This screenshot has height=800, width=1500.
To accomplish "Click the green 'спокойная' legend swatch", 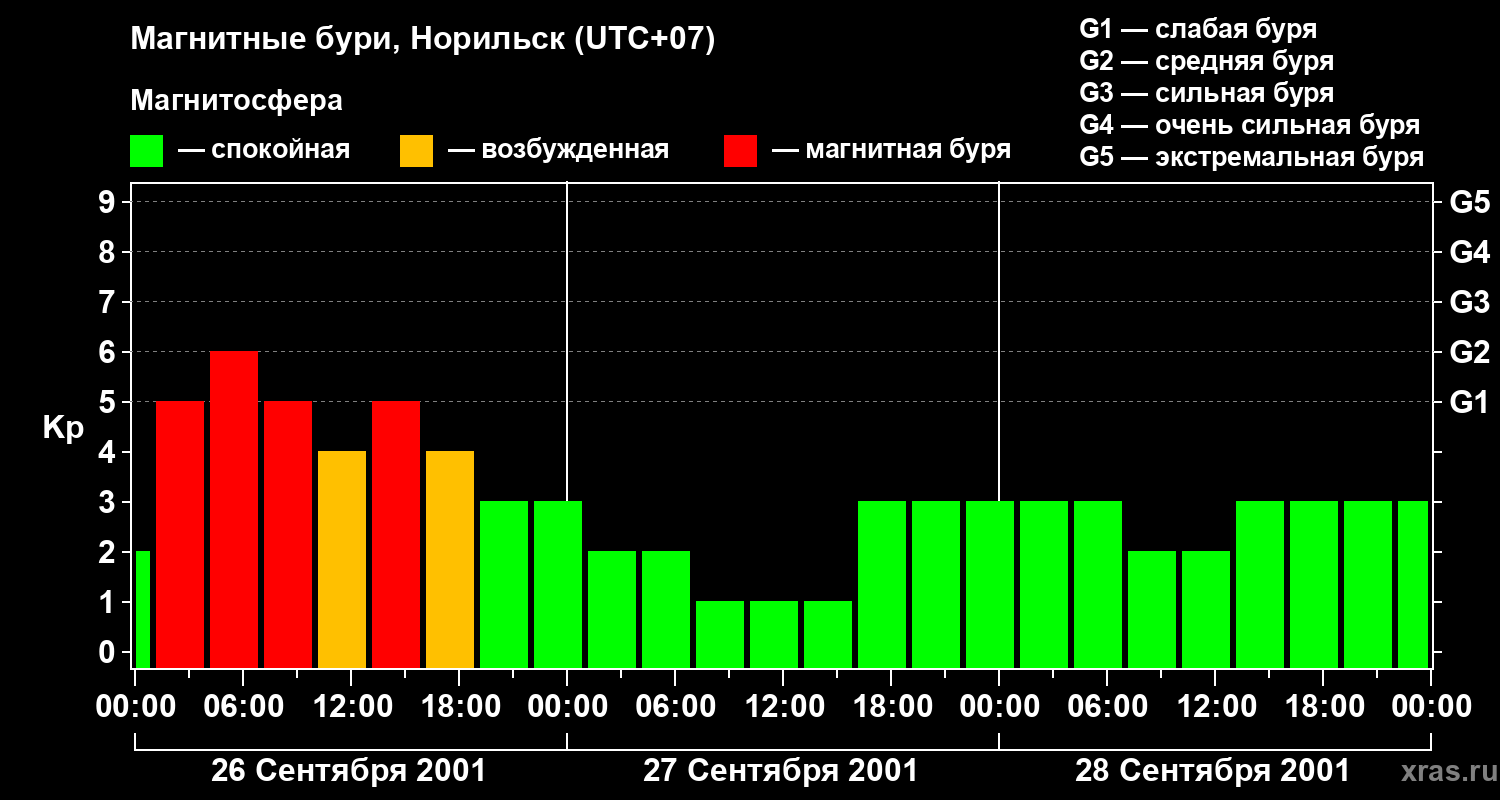I will (146, 151).
